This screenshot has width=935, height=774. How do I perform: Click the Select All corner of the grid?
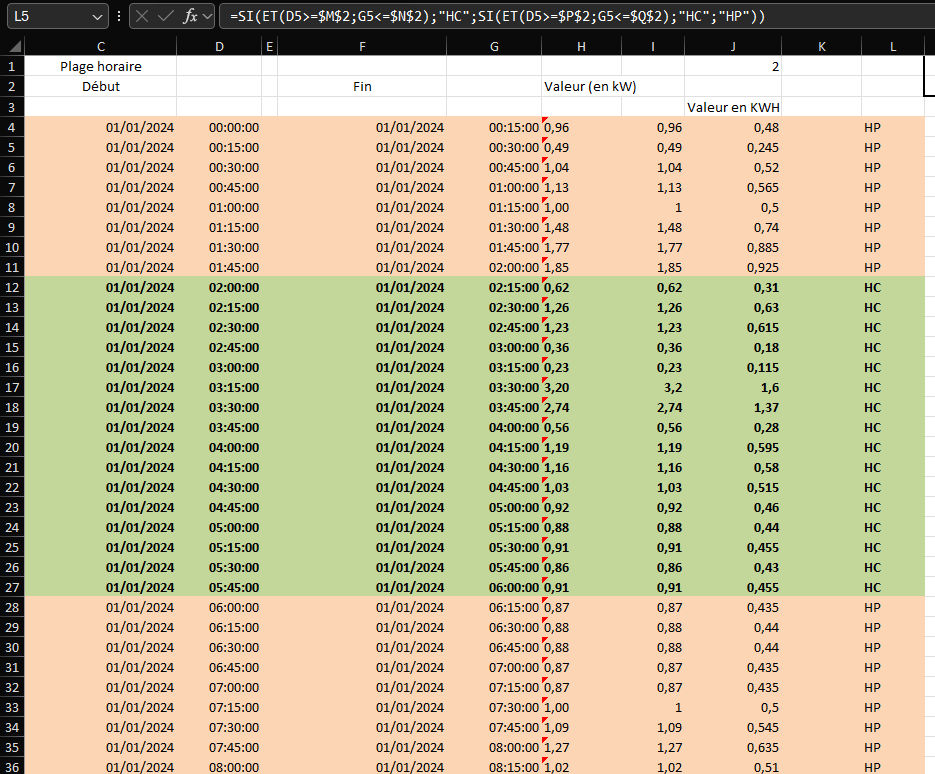point(12,46)
